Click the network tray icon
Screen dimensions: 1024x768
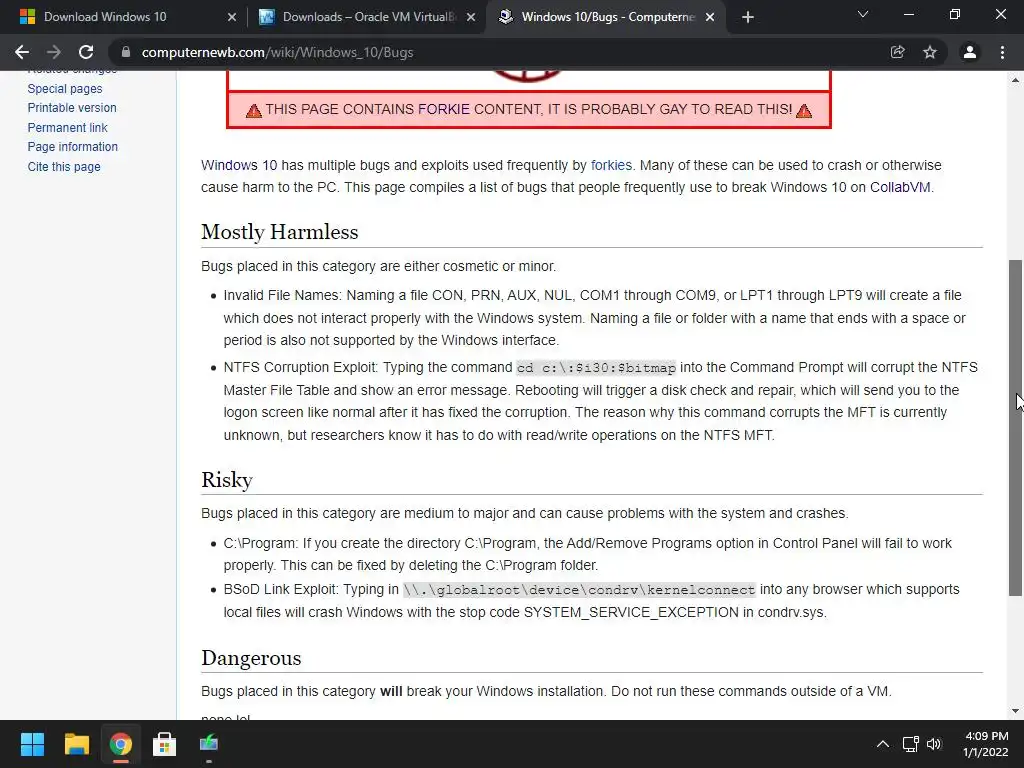910,744
